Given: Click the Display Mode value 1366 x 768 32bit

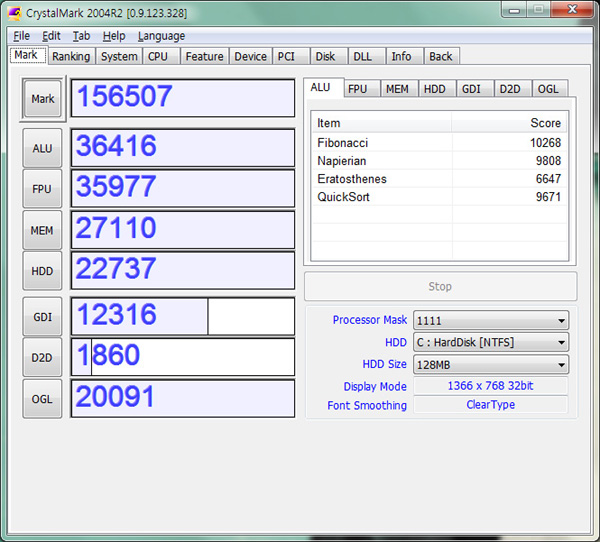Looking at the screenshot, I should (491, 385).
